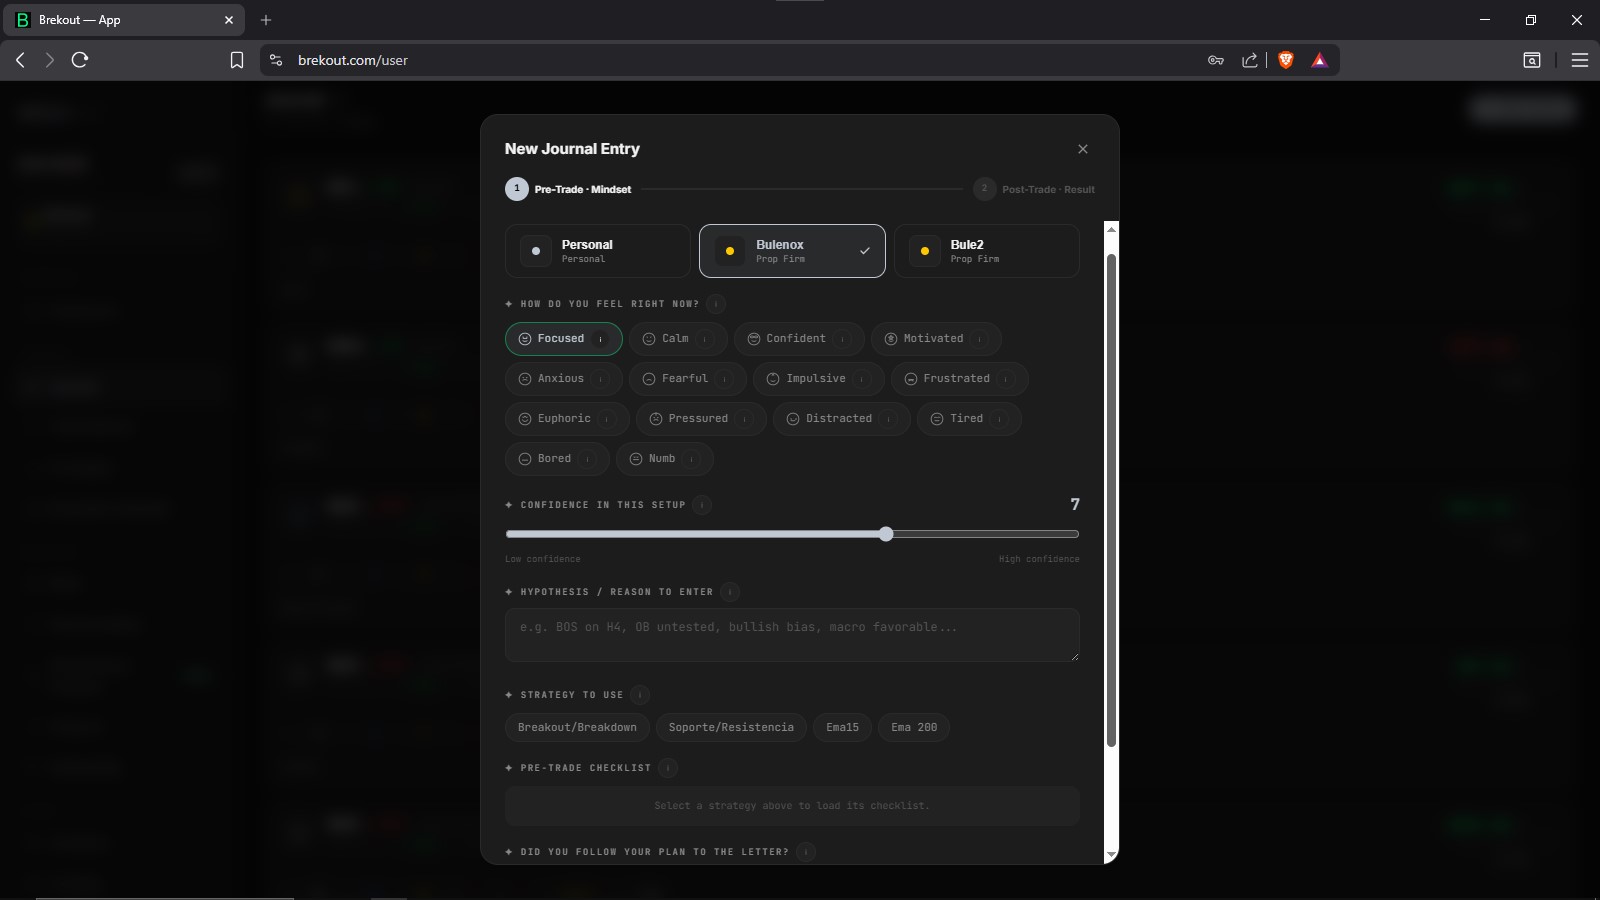
Task: Click info icon inside the Euphoric chip
Action: [608, 419]
